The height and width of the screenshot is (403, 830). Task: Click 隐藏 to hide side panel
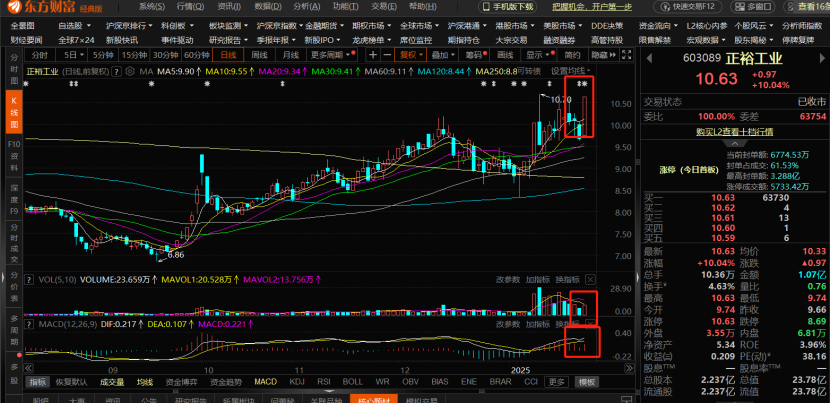pyautogui.click(x=603, y=55)
